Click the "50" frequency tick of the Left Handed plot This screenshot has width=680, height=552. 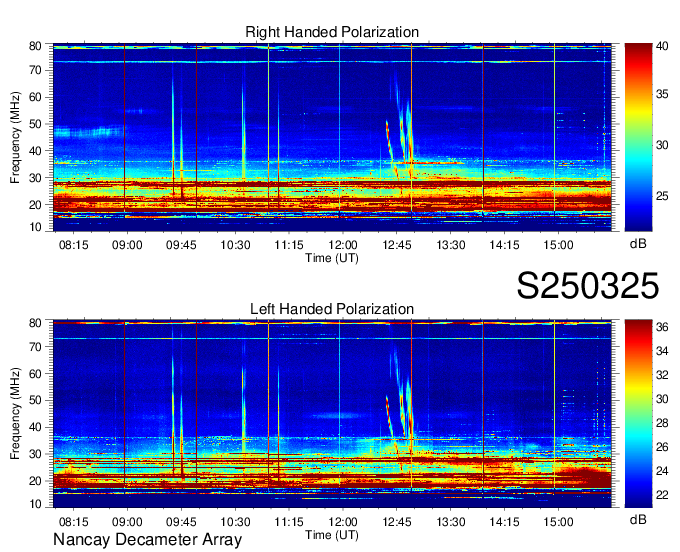tap(35, 400)
